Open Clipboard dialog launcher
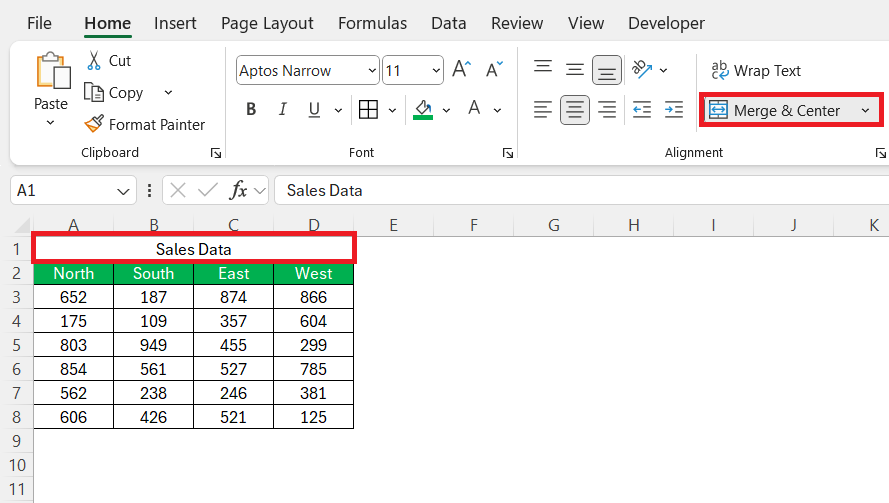Image resolution: width=889 pixels, height=503 pixels. (x=216, y=153)
